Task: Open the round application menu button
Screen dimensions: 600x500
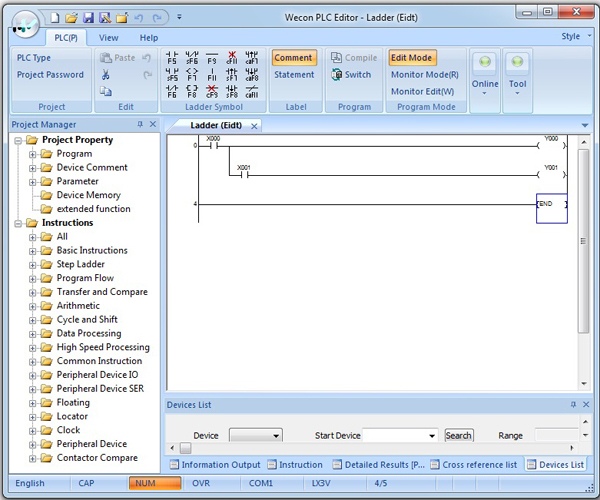Action: (x=25, y=25)
